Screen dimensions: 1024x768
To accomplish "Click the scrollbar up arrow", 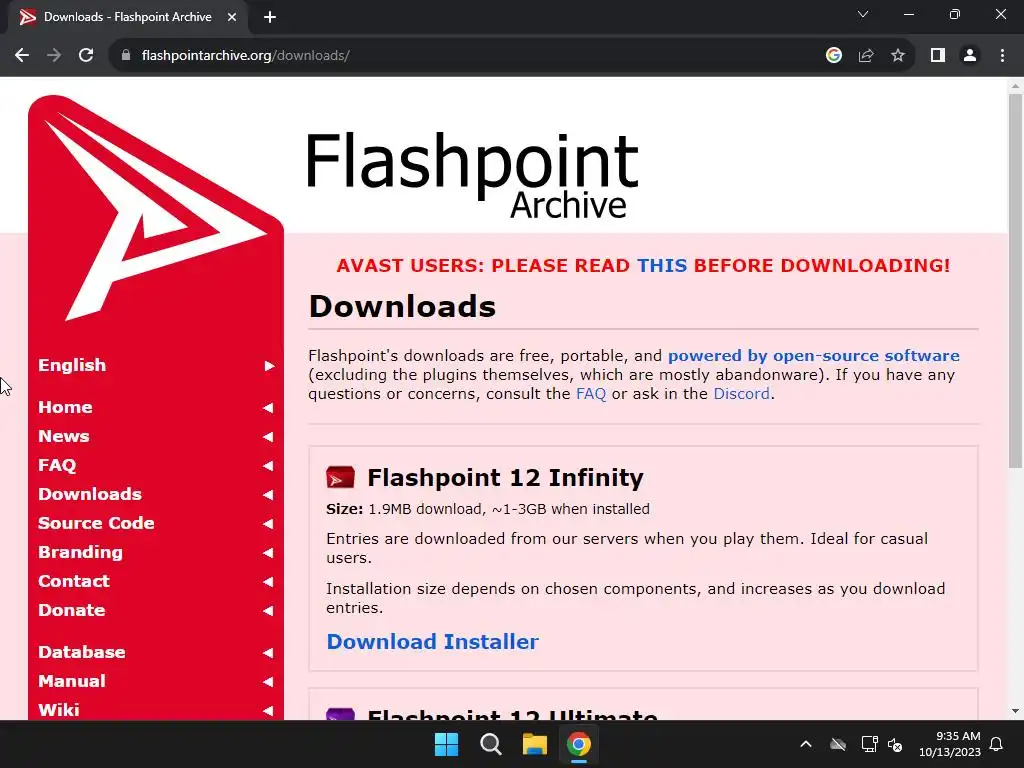I will click(x=1015, y=86).
